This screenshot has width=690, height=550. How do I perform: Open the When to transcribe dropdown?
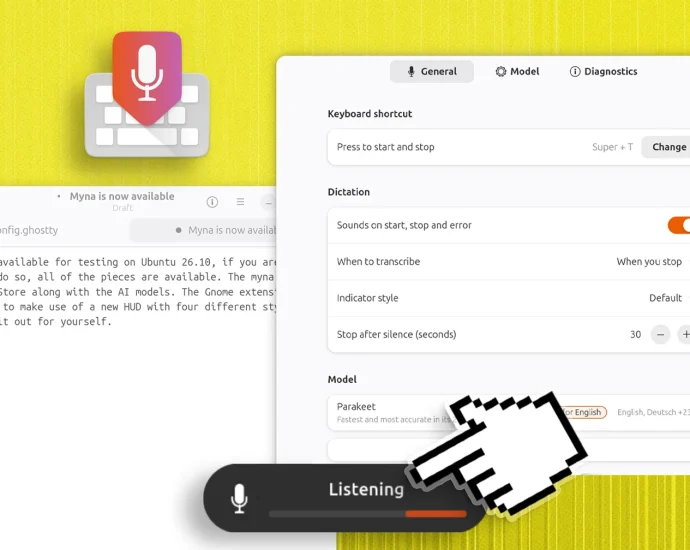[653, 261]
